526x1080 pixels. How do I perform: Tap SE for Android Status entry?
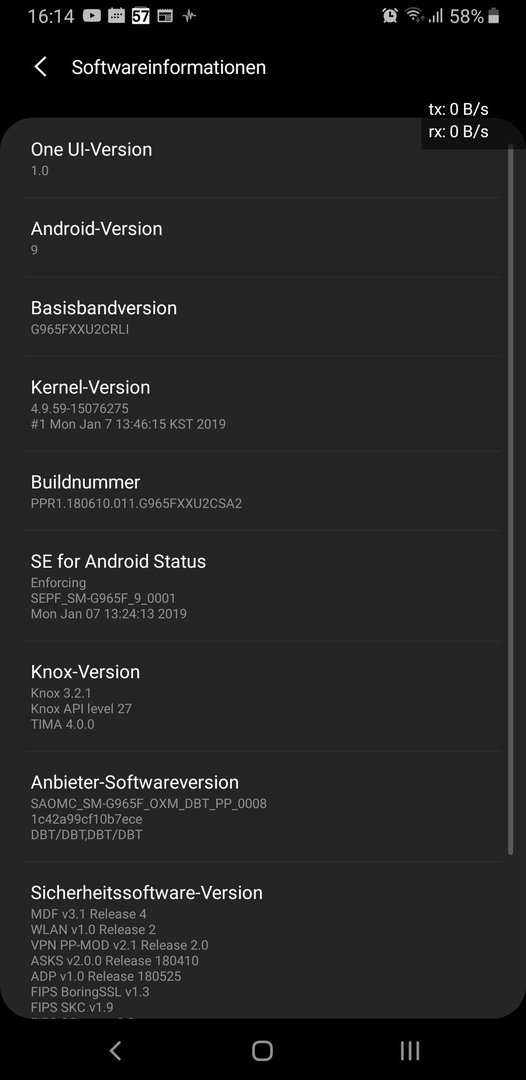[x=263, y=586]
